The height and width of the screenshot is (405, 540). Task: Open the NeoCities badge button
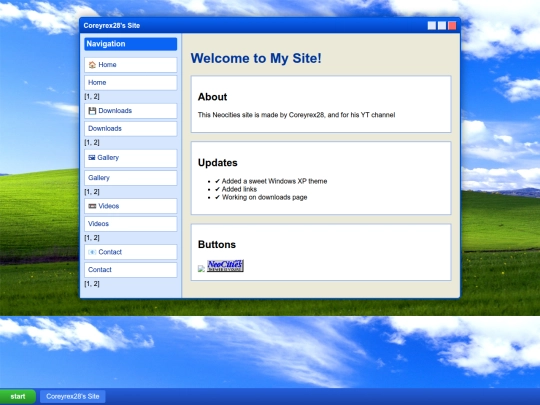pos(225,266)
